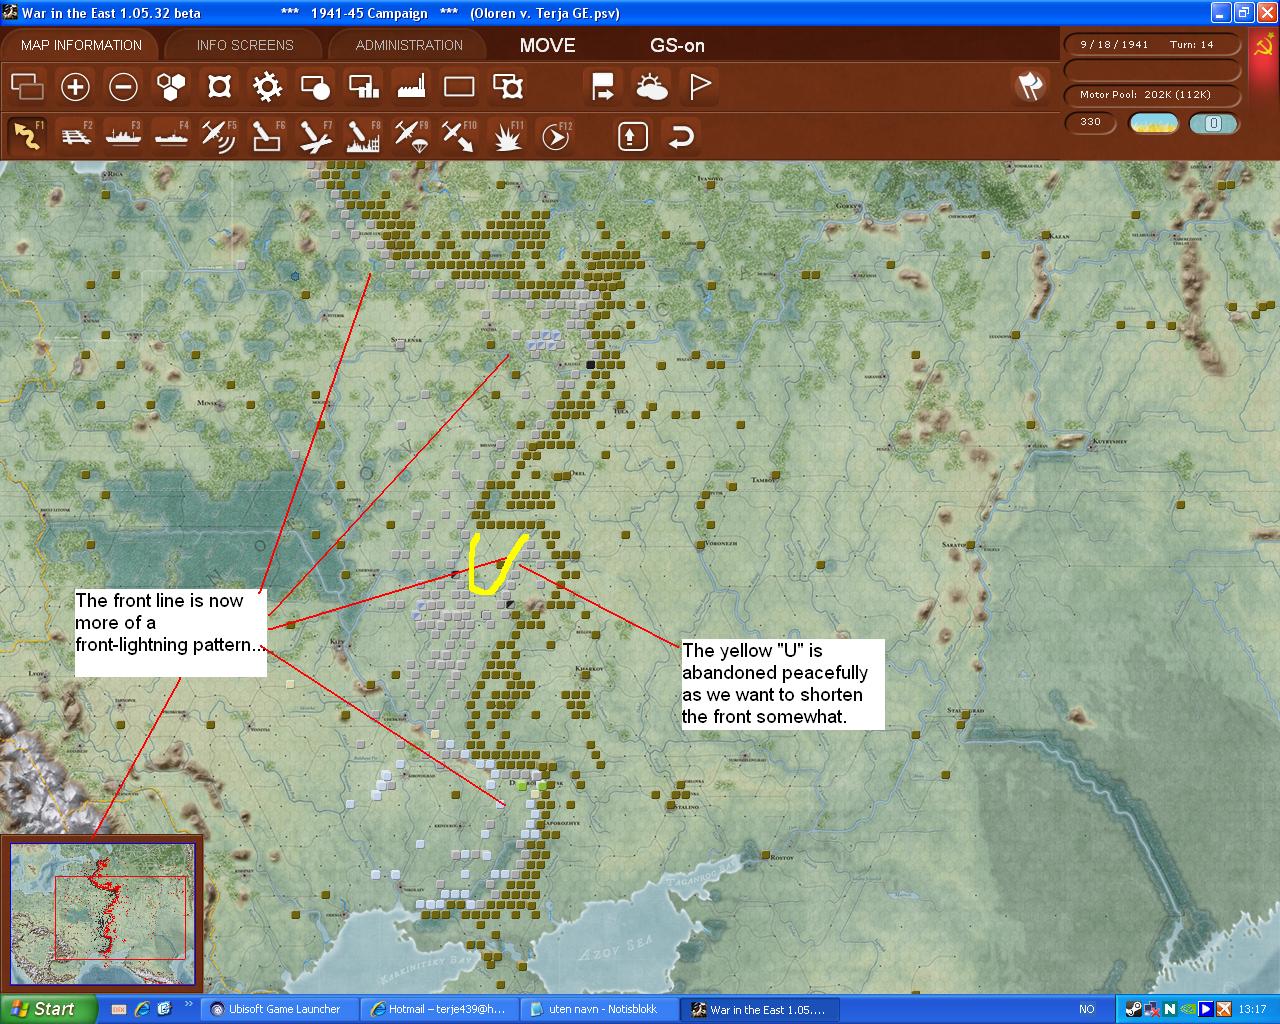
Task: Select Amphibious mode (F4)
Action: coord(171,135)
